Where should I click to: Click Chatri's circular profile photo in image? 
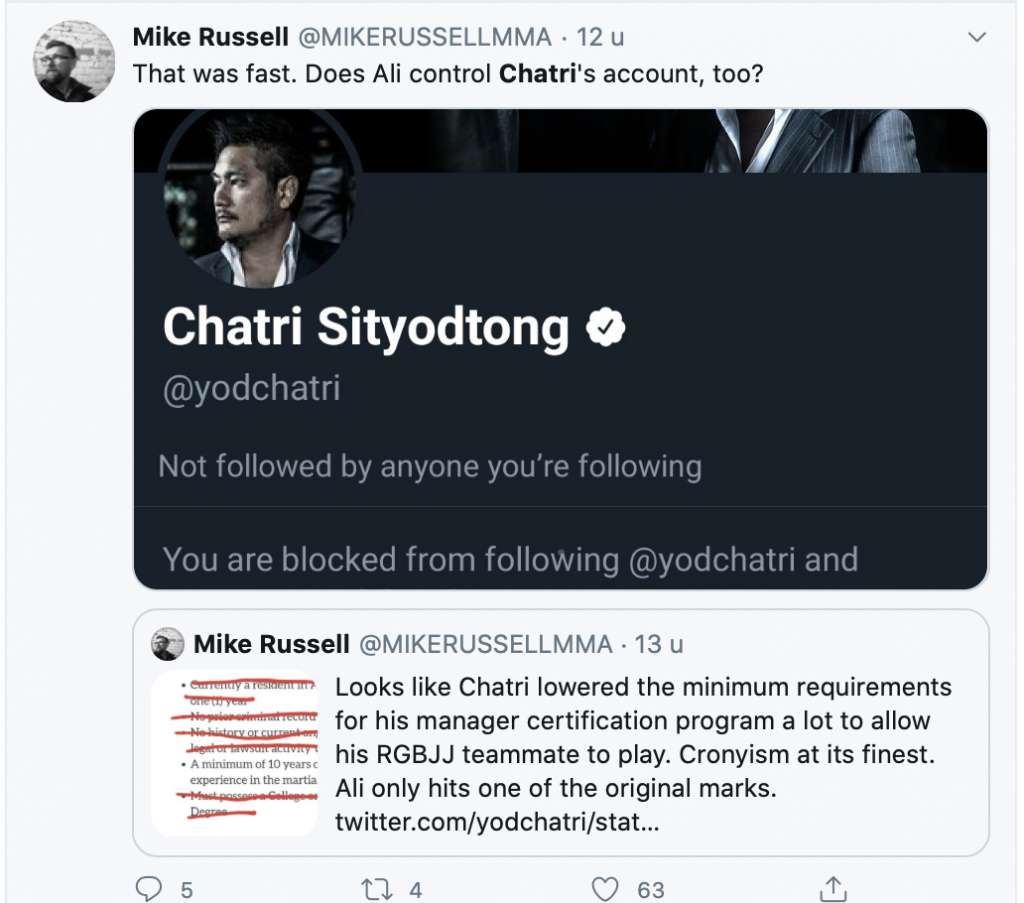[259, 198]
